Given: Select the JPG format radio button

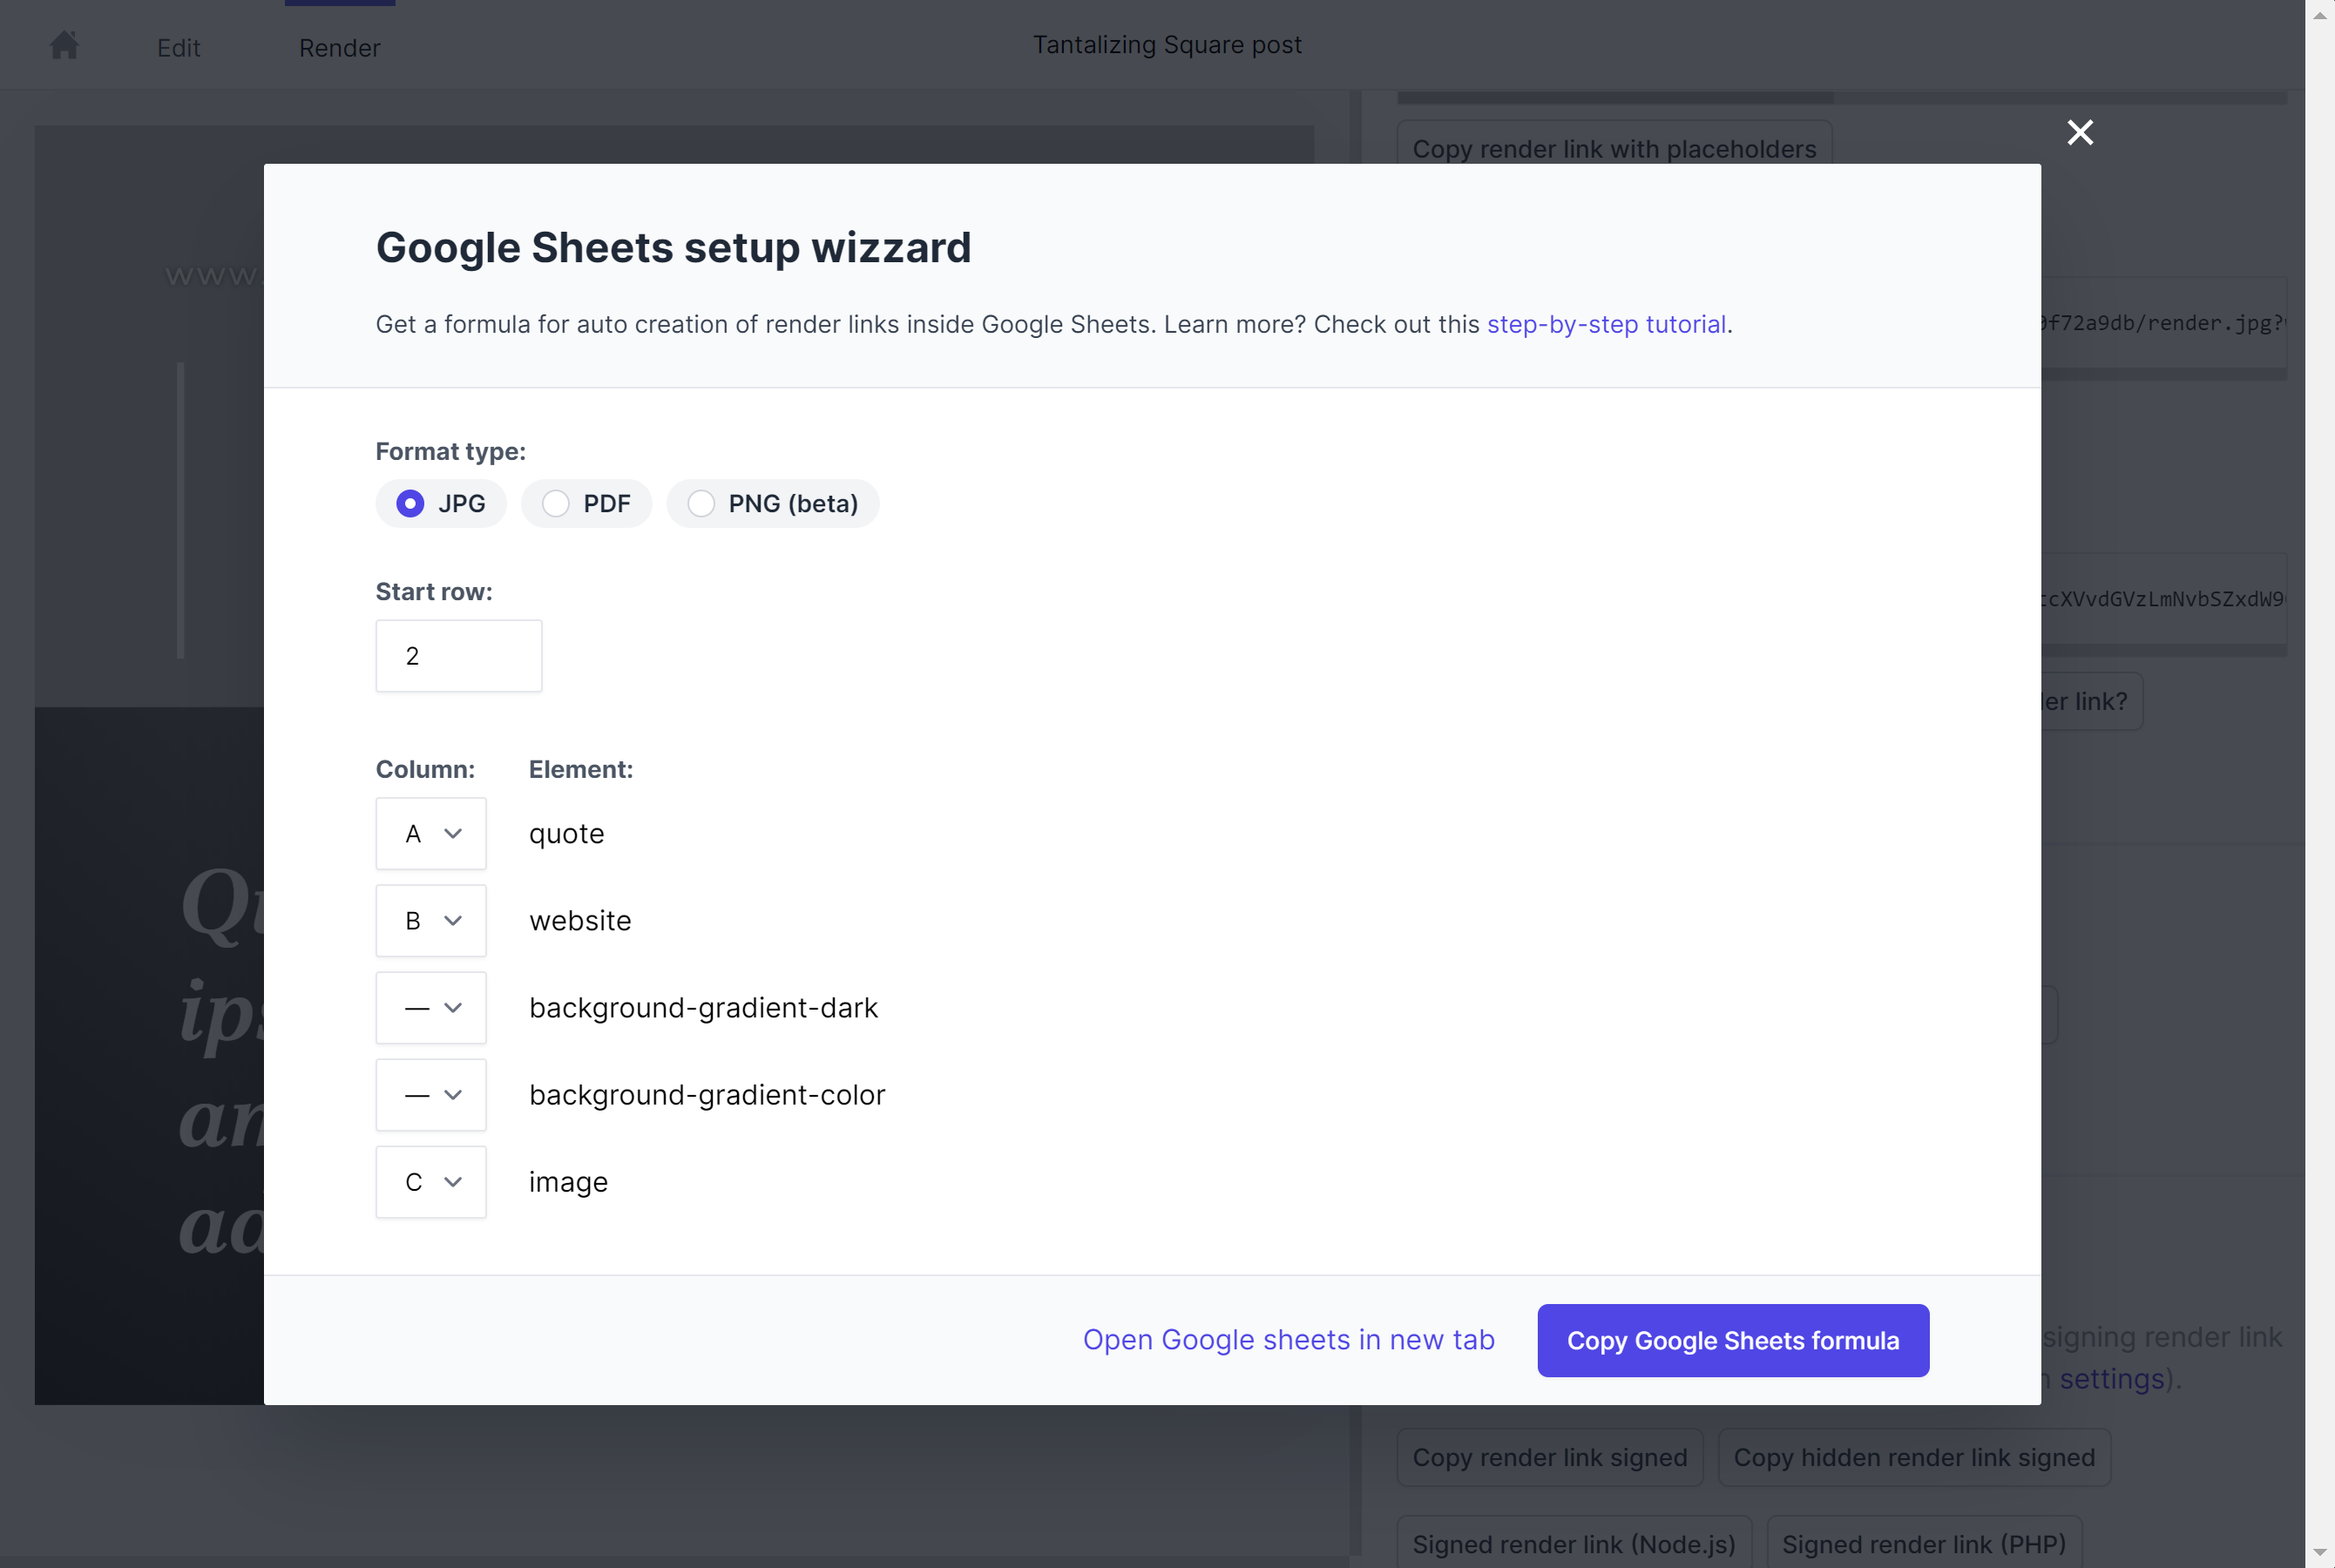Looking at the screenshot, I should pos(410,503).
